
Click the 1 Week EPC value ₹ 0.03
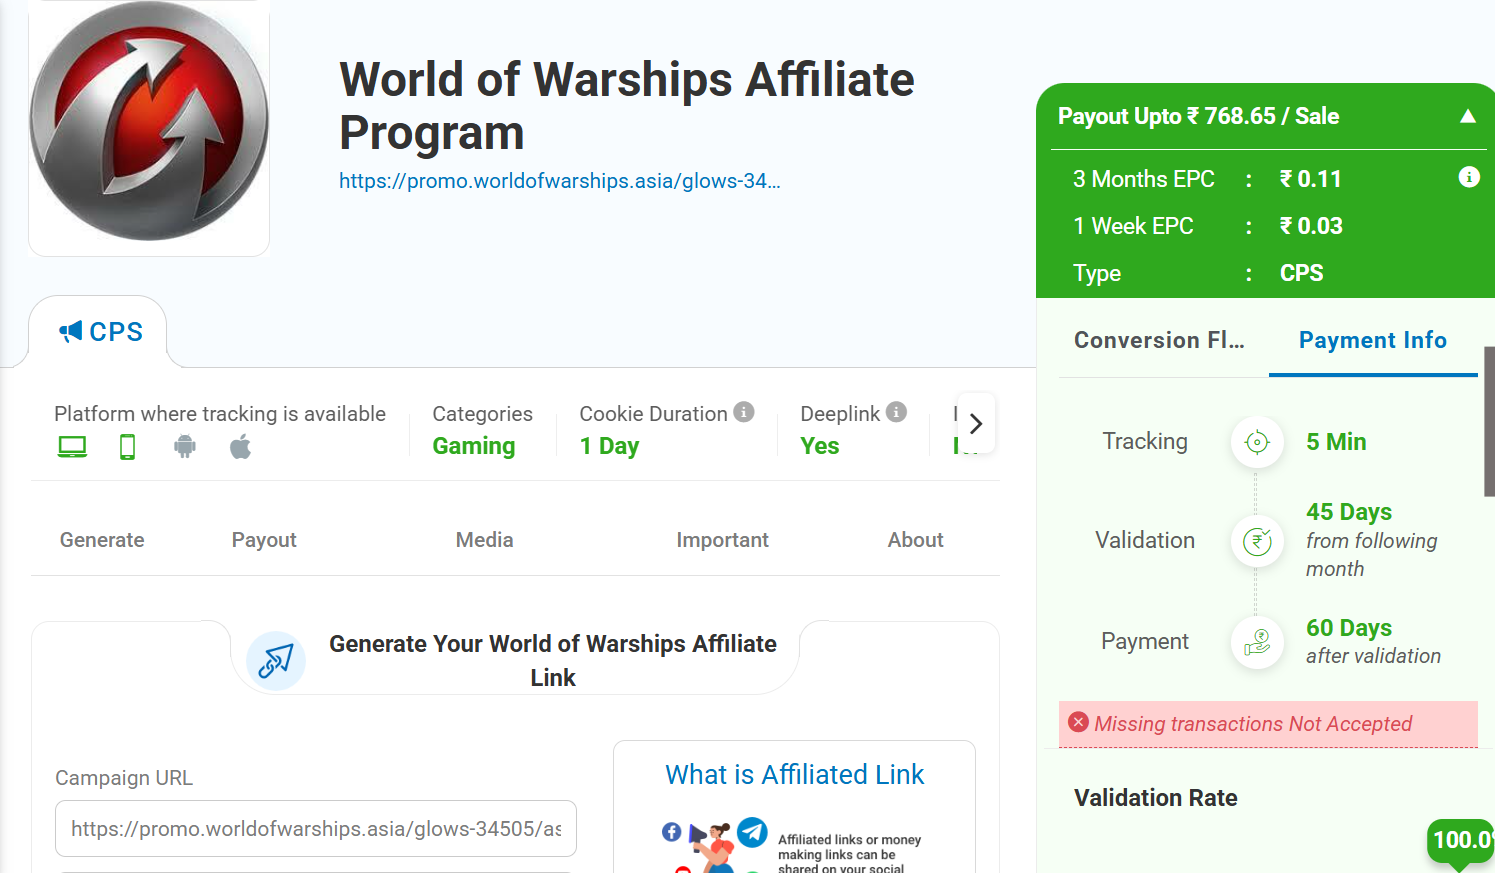1311,226
